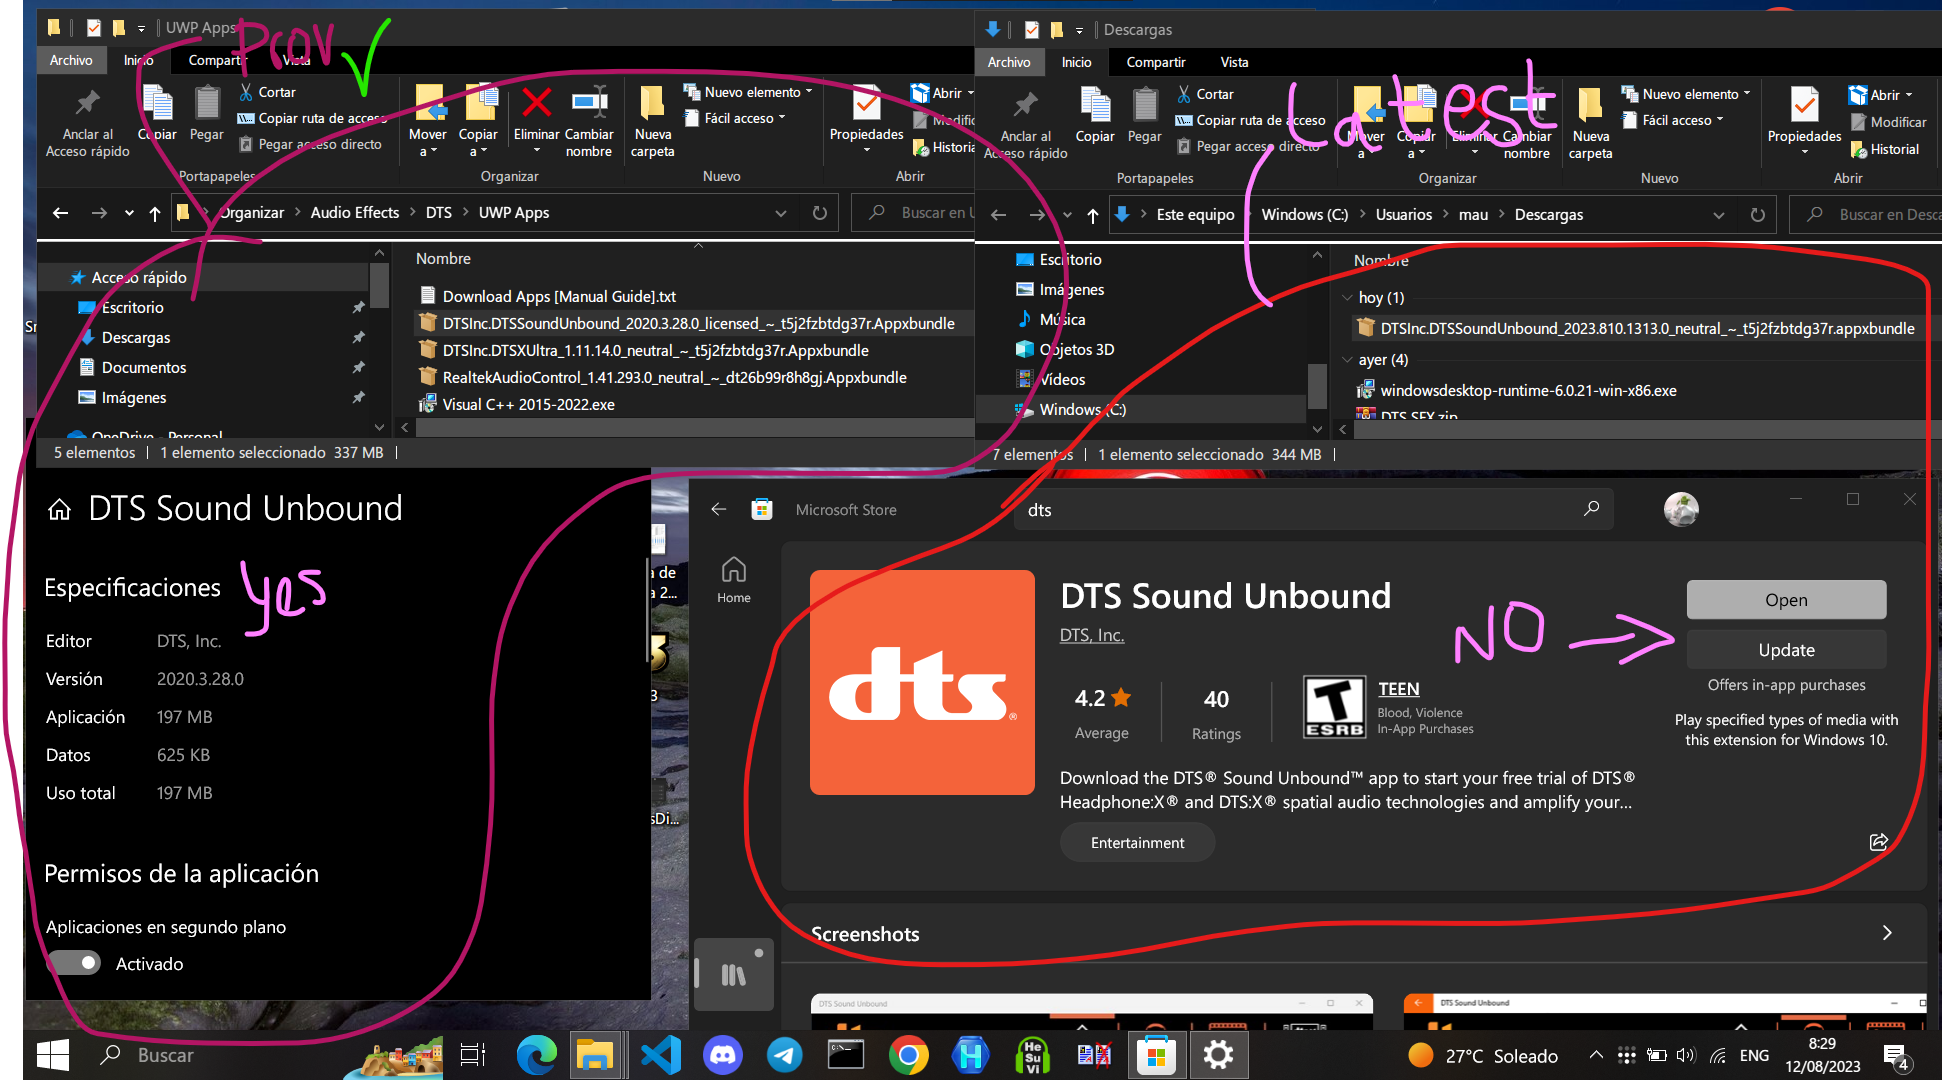The image size is (1942, 1080).
Task: Open Vista tab in Descargas window
Action: [x=1235, y=62]
